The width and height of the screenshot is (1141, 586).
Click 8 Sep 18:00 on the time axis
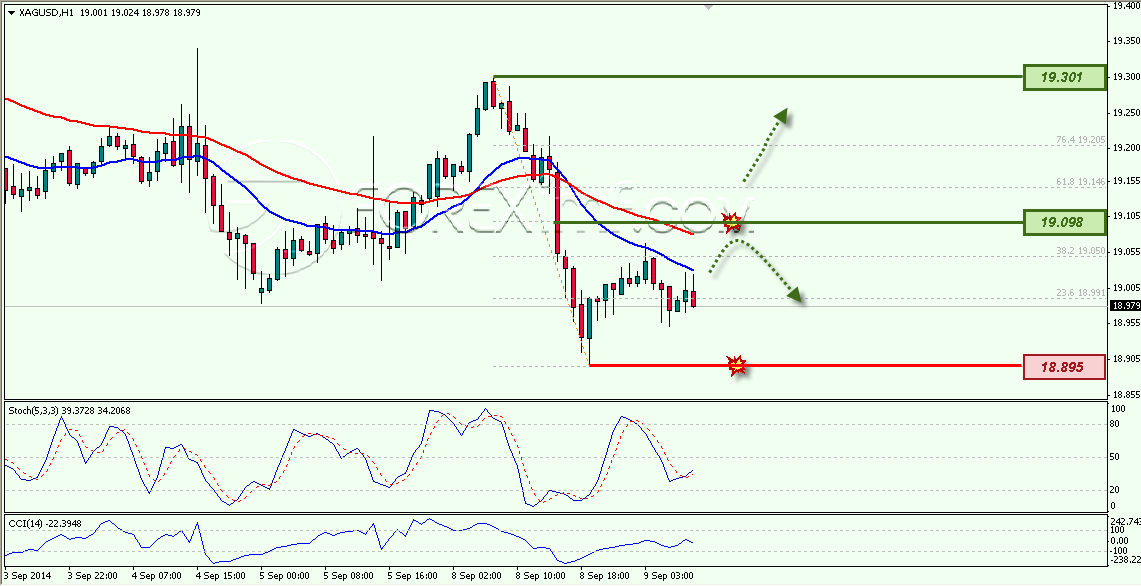click(606, 576)
